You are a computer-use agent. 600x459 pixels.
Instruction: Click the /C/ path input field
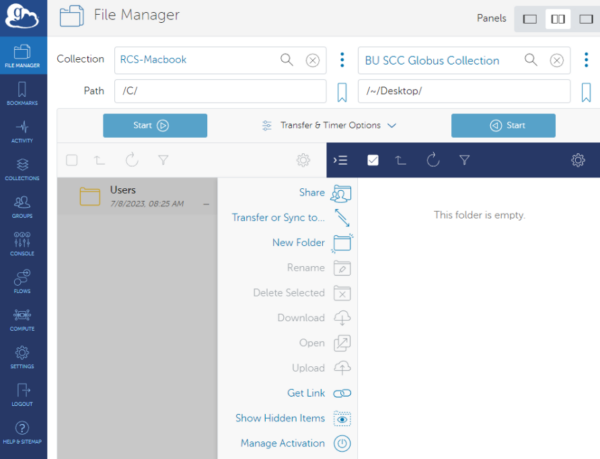(x=220, y=91)
